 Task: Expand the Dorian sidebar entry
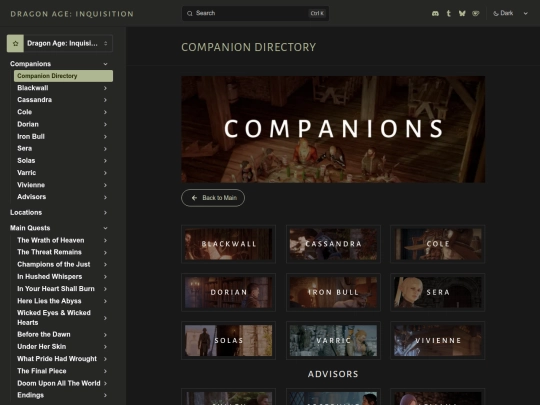click(105, 124)
